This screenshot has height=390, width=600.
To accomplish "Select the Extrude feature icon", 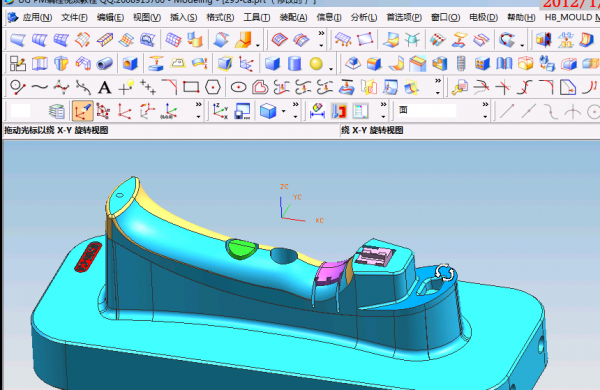I will [39, 64].
